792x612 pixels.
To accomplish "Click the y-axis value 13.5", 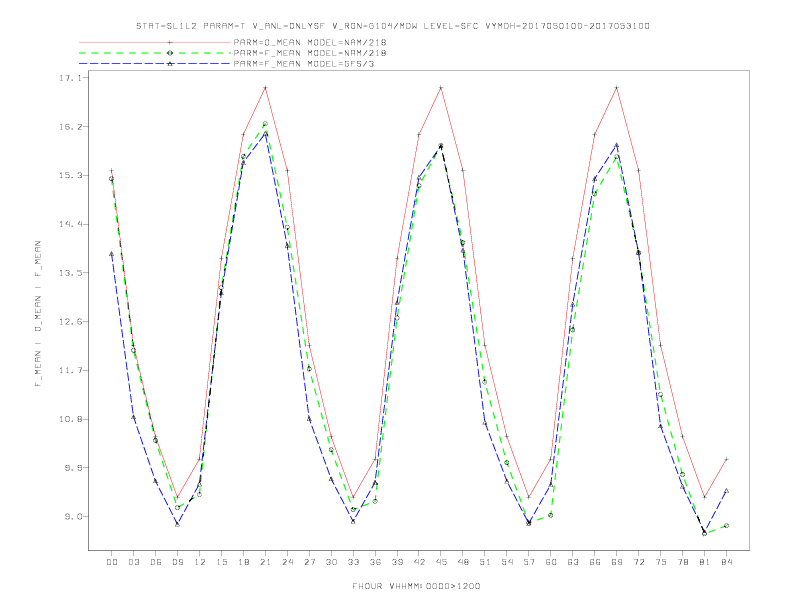I will tap(70, 273).
